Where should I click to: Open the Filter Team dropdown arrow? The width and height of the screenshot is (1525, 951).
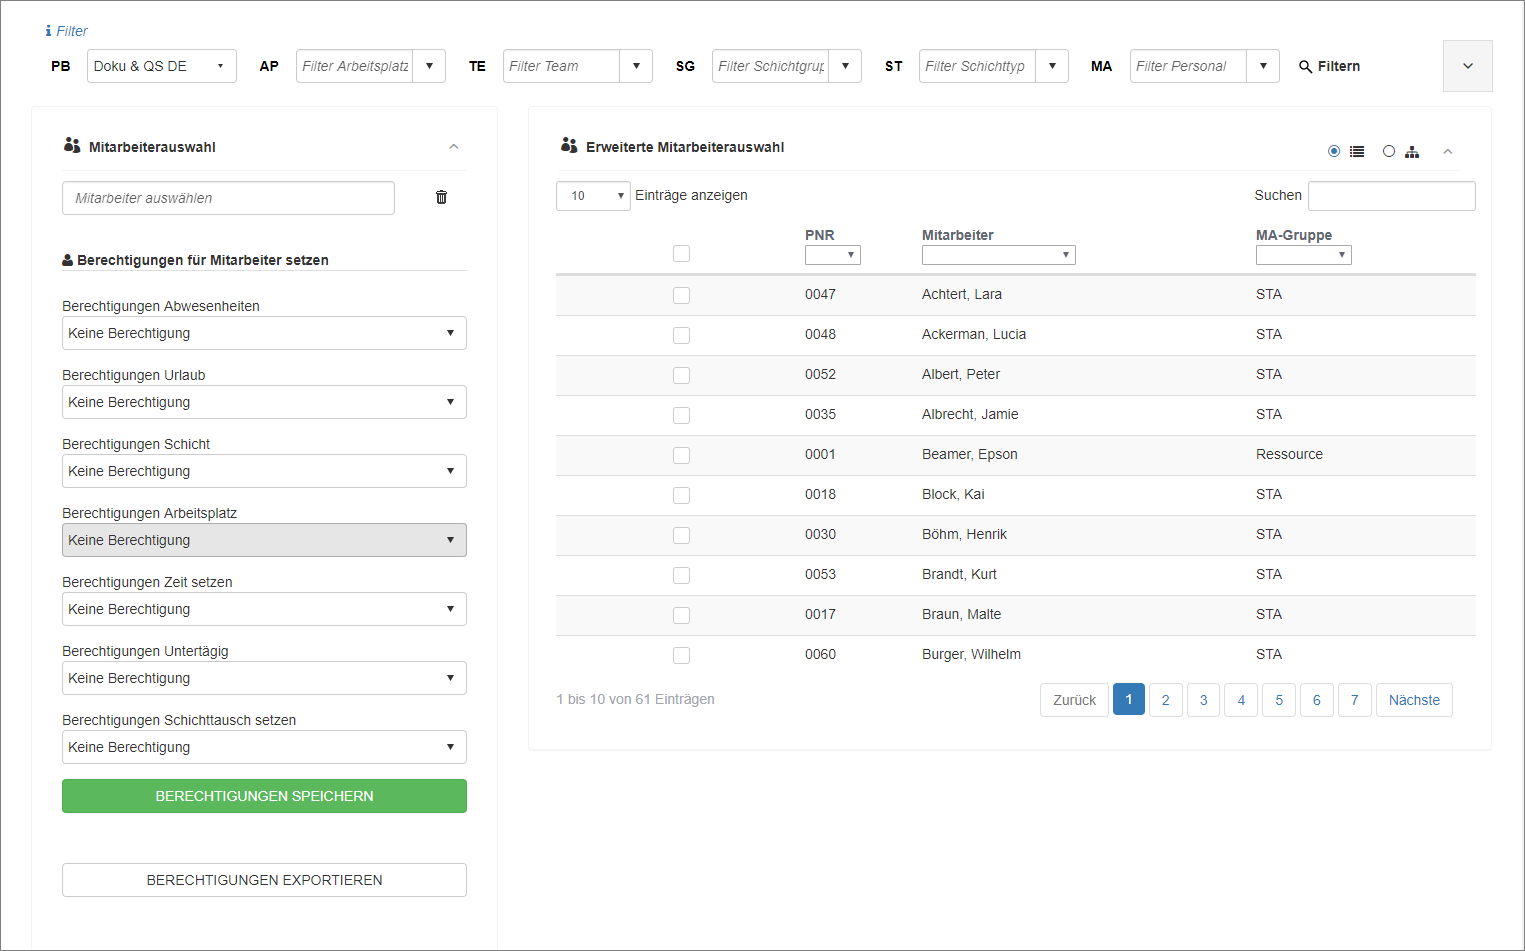tap(636, 66)
